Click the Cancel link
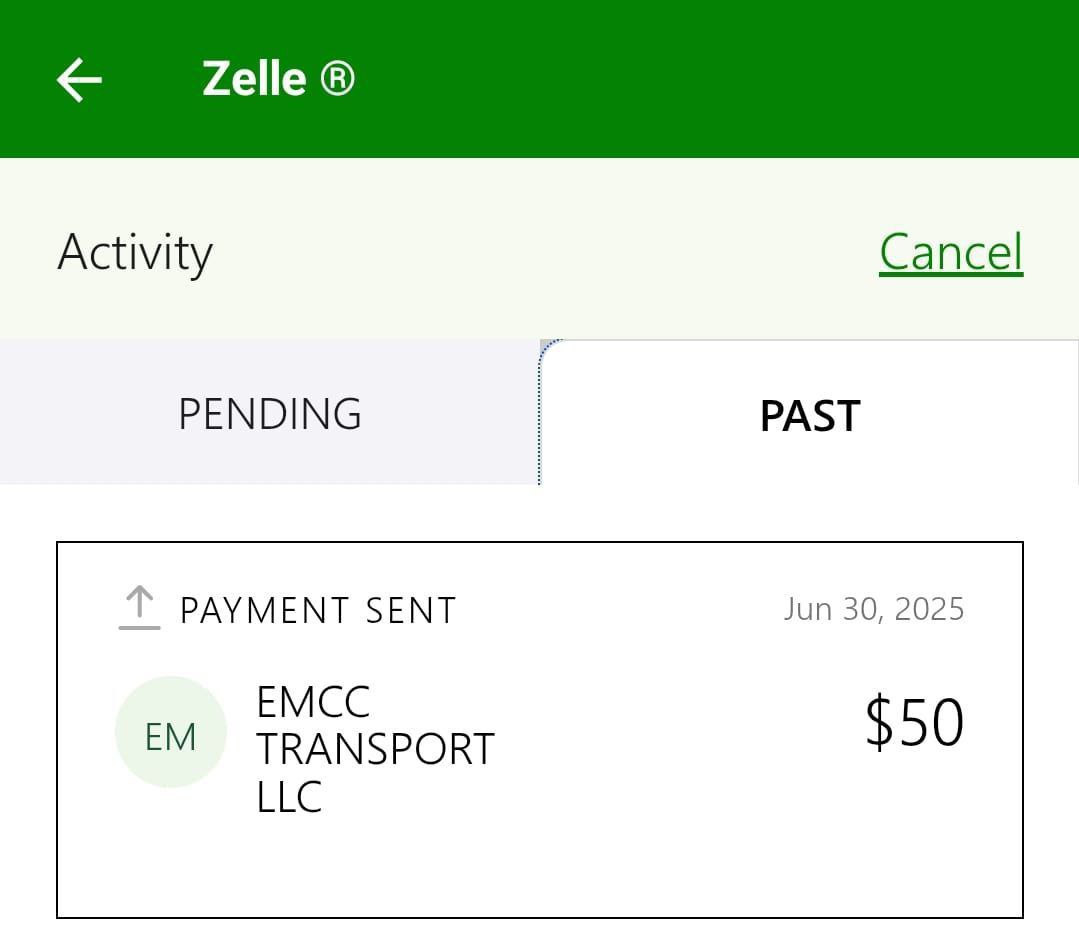The image size is (1079, 951). (951, 252)
